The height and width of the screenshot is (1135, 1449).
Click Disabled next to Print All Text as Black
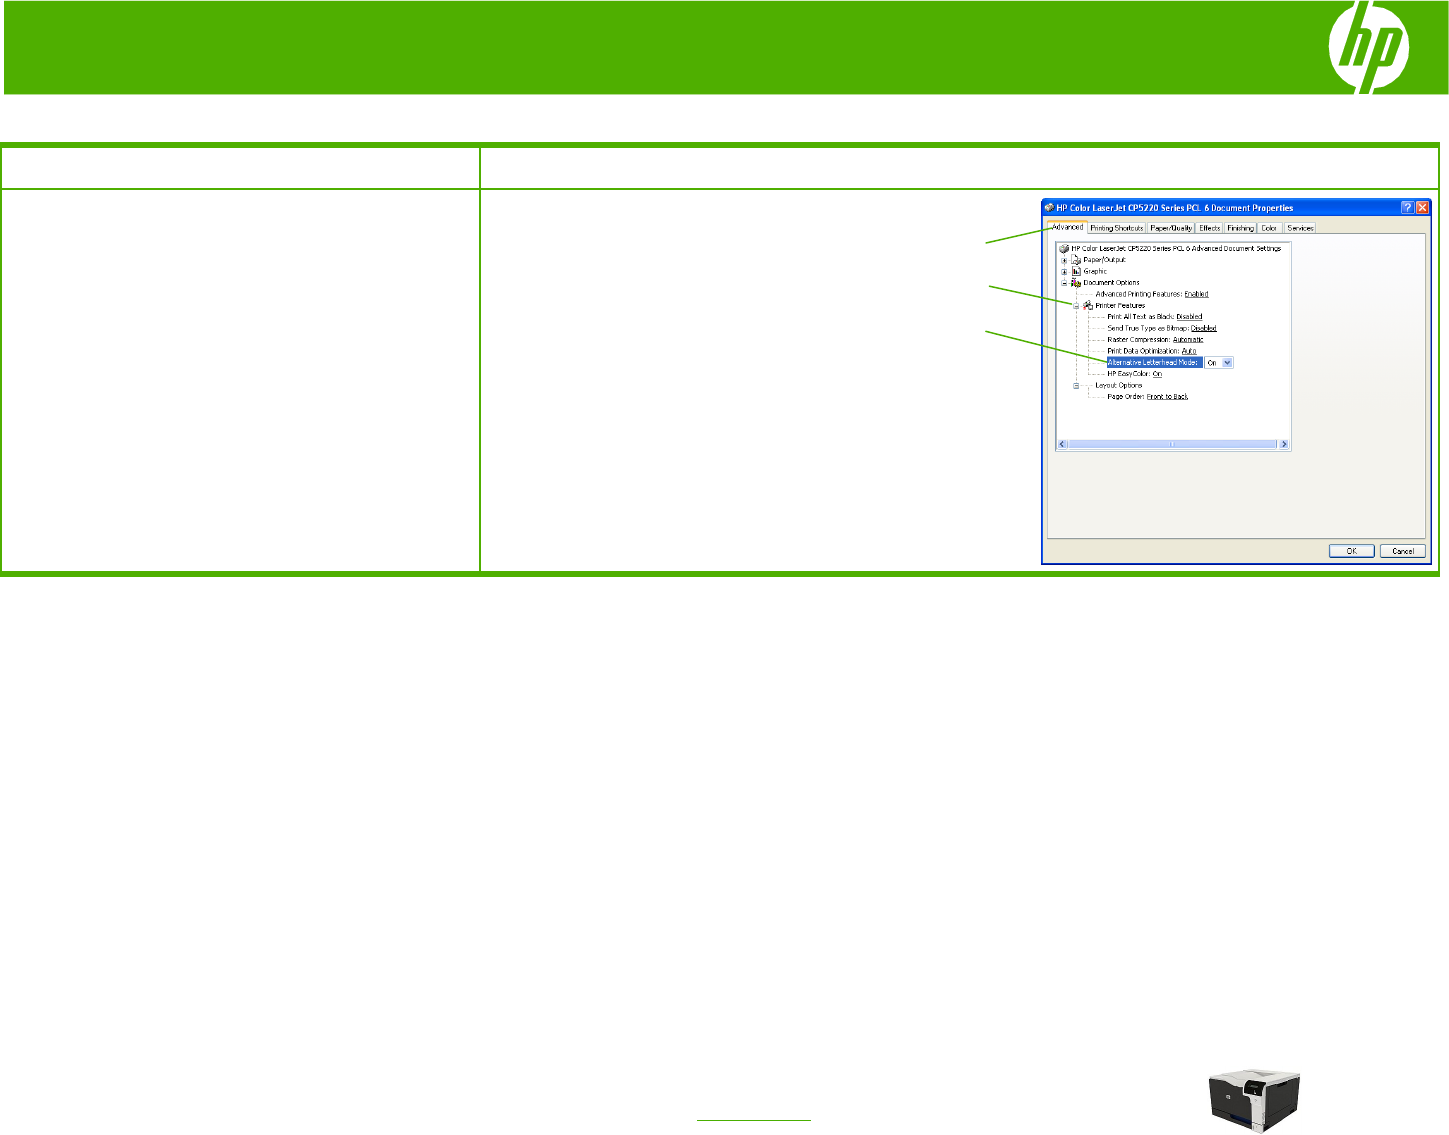pyautogui.click(x=1189, y=317)
